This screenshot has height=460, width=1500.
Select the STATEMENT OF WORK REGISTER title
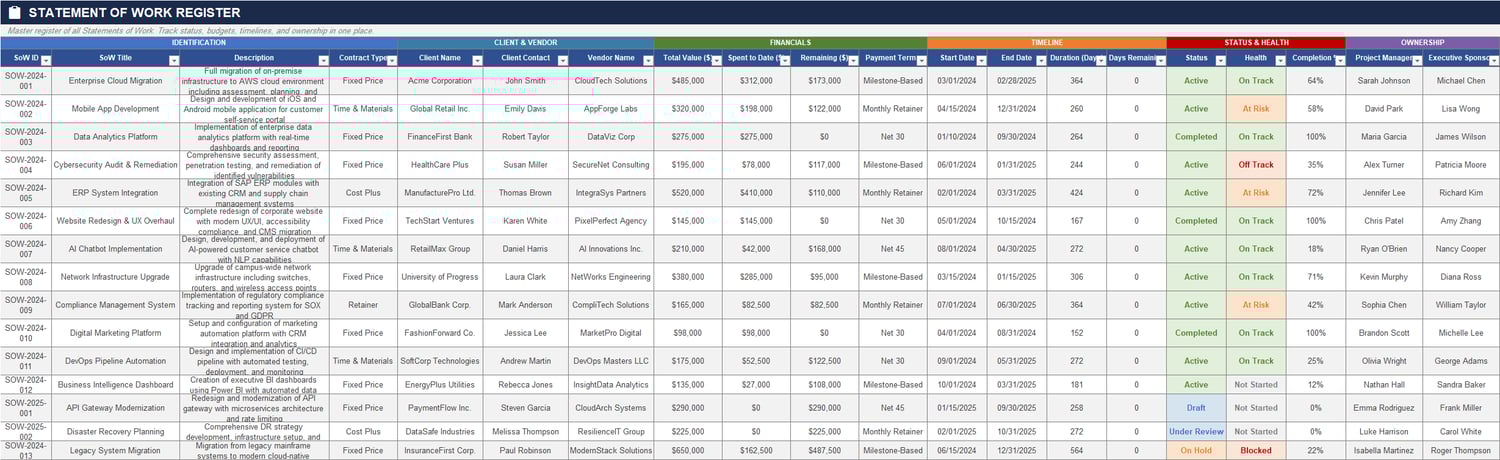click(x=134, y=13)
